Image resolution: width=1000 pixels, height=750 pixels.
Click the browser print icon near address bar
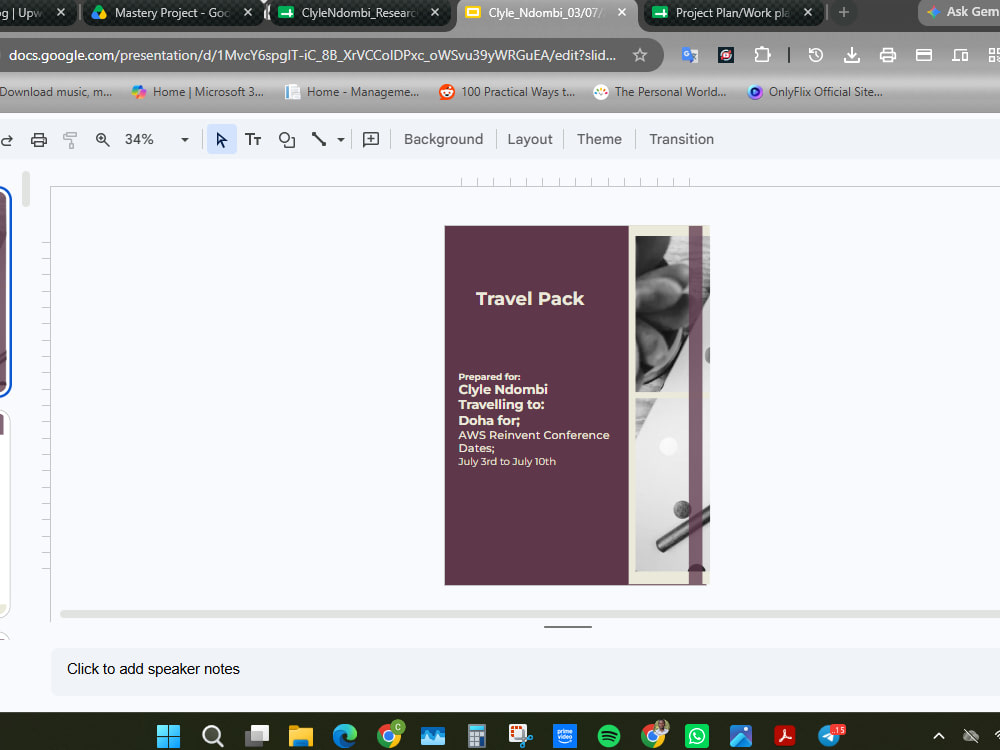pyautogui.click(x=887, y=55)
